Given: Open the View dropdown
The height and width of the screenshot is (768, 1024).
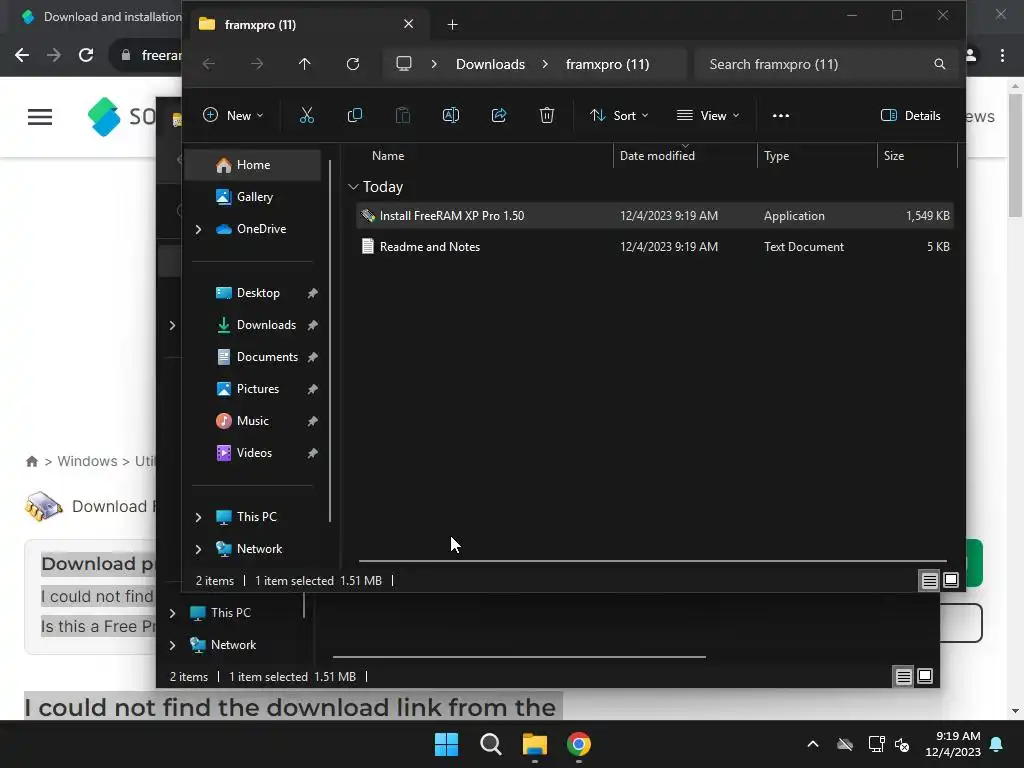Looking at the screenshot, I should tap(709, 116).
